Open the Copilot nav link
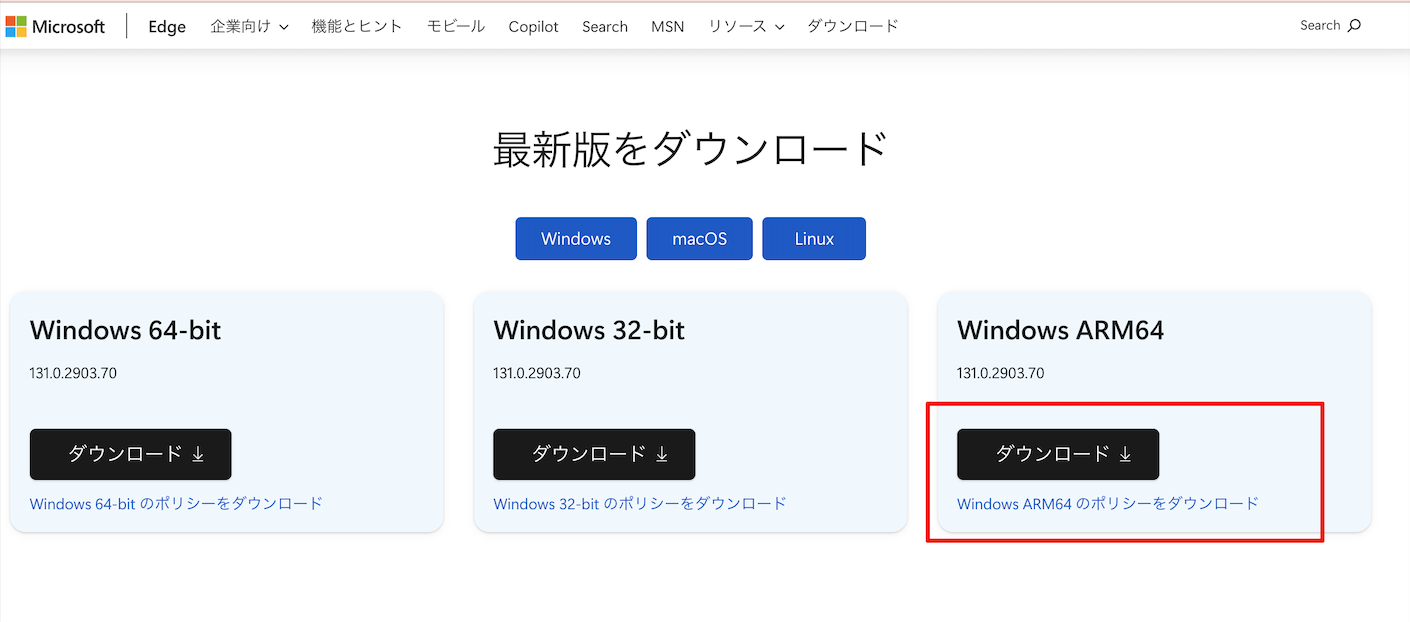 click(x=533, y=27)
